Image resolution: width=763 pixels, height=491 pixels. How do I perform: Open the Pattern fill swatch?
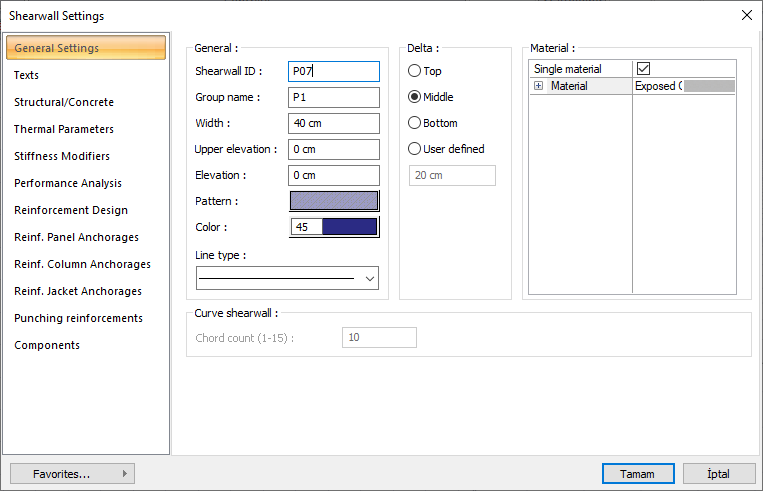(x=334, y=201)
